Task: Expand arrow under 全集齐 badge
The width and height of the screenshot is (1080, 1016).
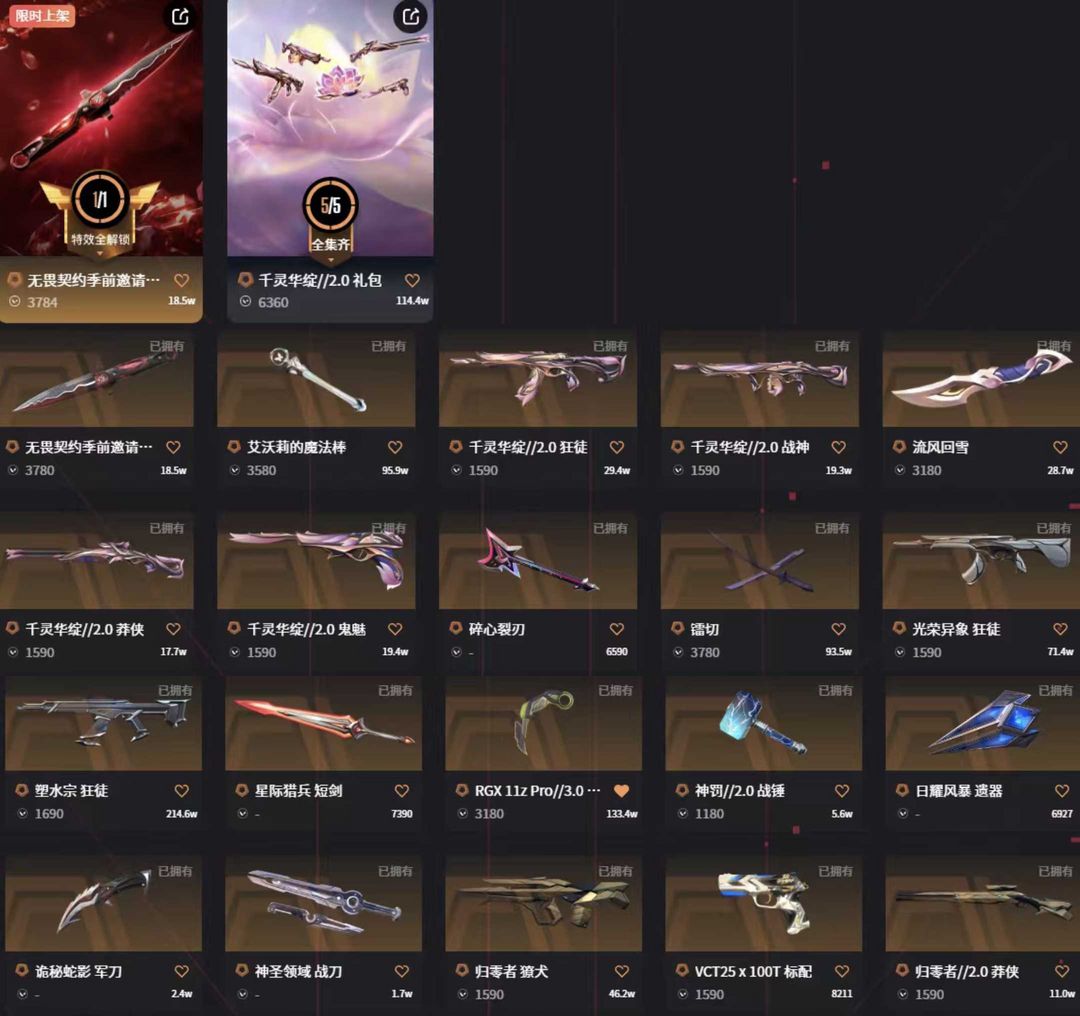Action: click(x=331, y=260)
